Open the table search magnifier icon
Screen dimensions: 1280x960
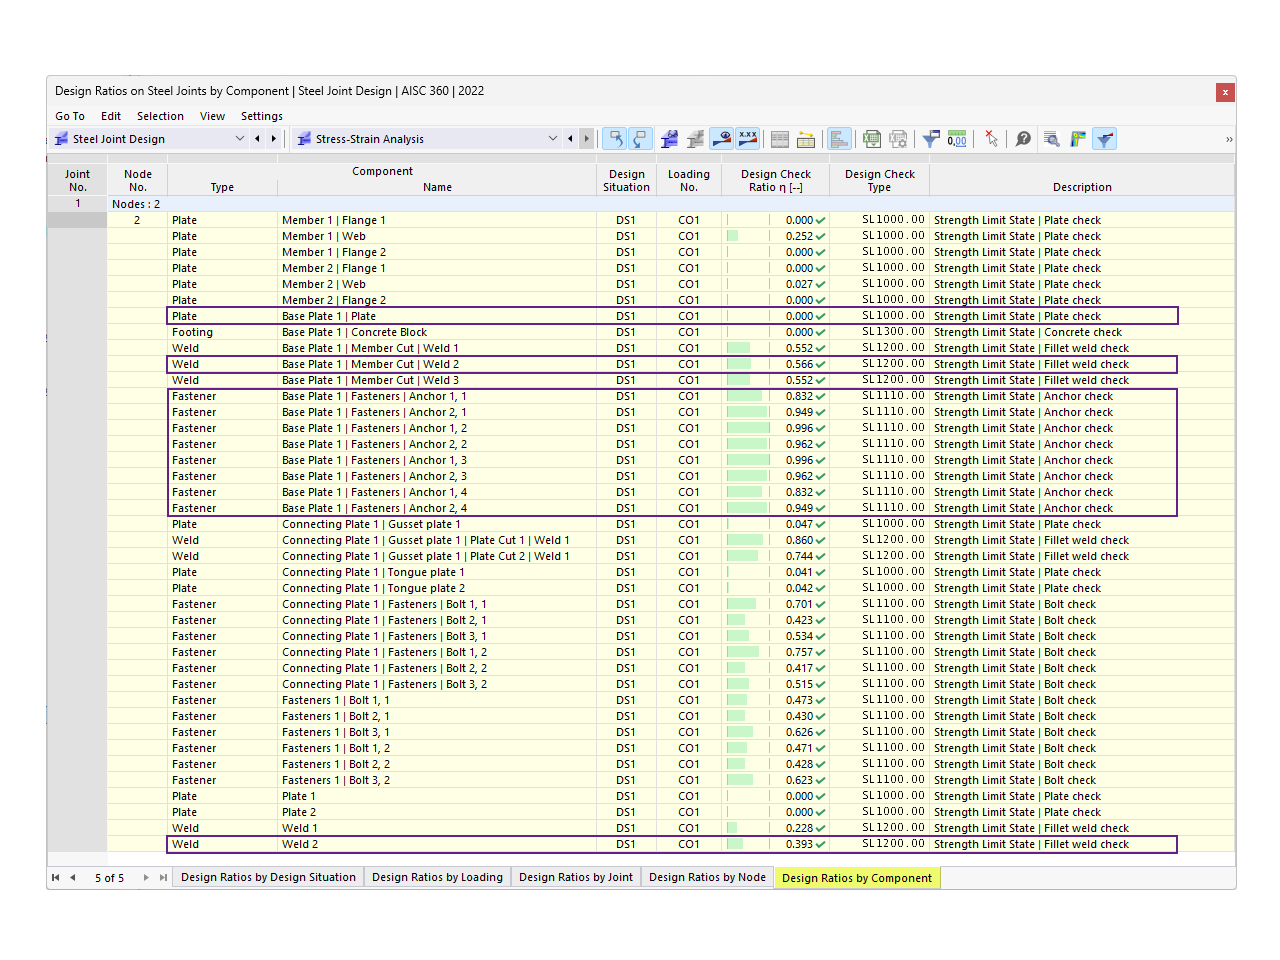1051,139
